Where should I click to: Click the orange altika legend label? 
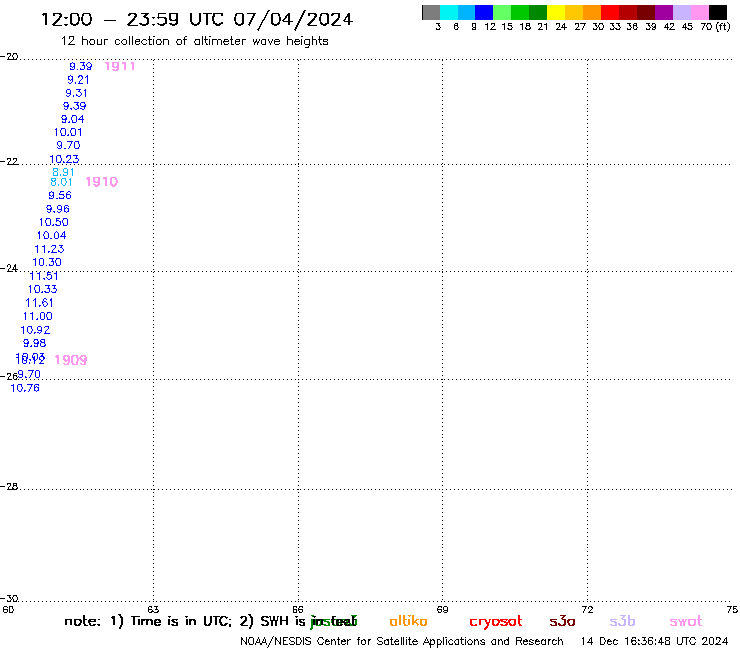408,621
